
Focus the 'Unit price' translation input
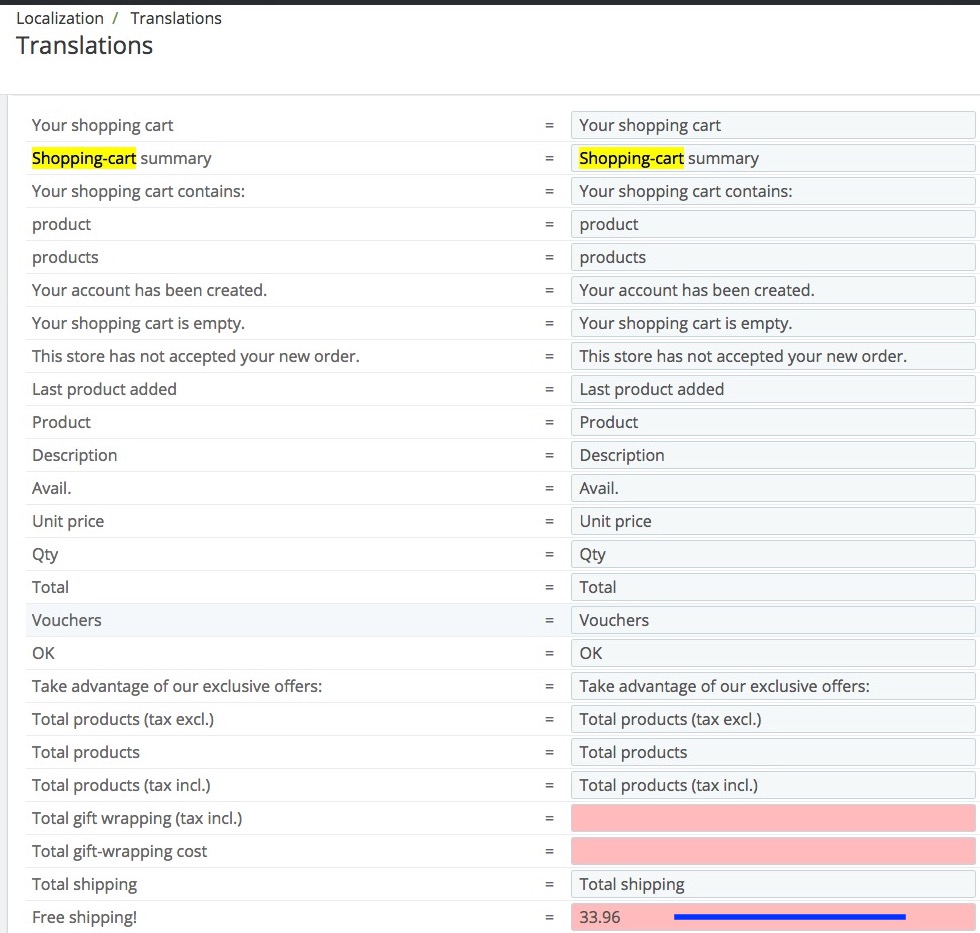(773, 521)
